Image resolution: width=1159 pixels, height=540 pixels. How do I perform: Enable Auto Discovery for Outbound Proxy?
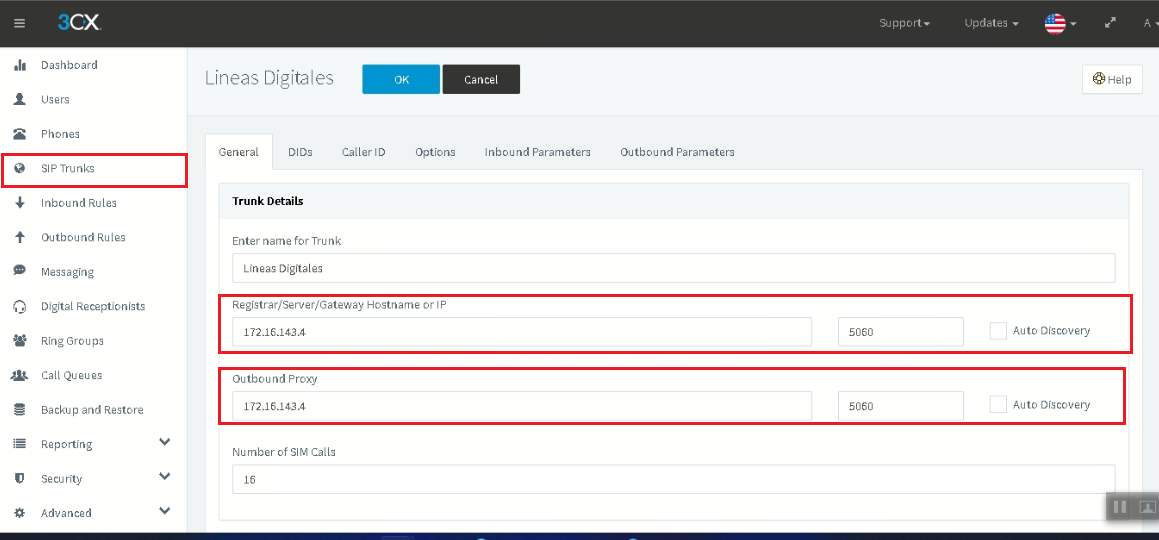tap(998, 405)
